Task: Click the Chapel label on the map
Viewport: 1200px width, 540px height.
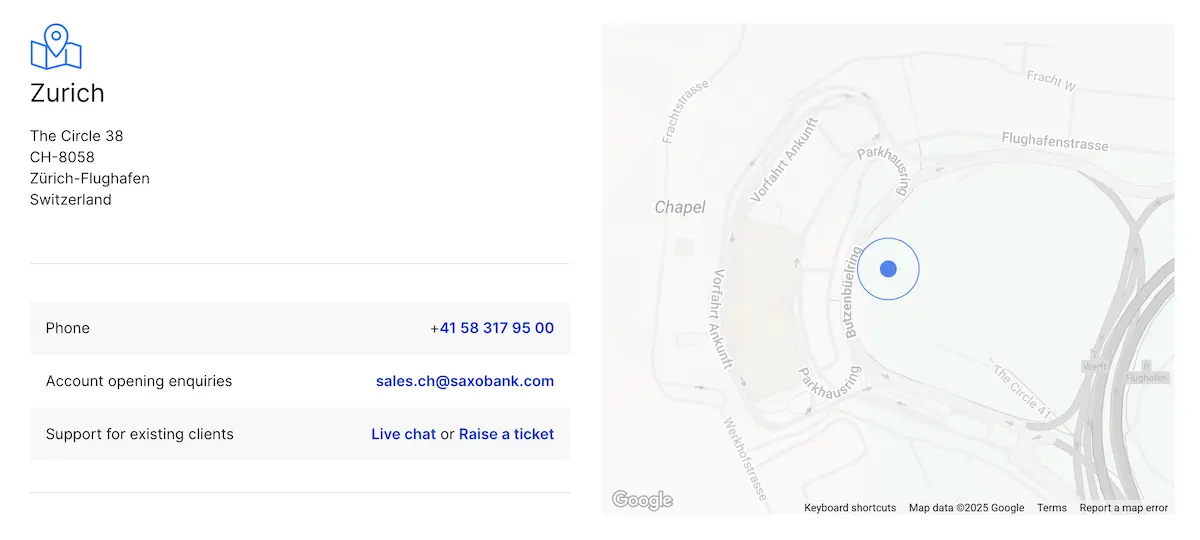Action: click(680, 207)
